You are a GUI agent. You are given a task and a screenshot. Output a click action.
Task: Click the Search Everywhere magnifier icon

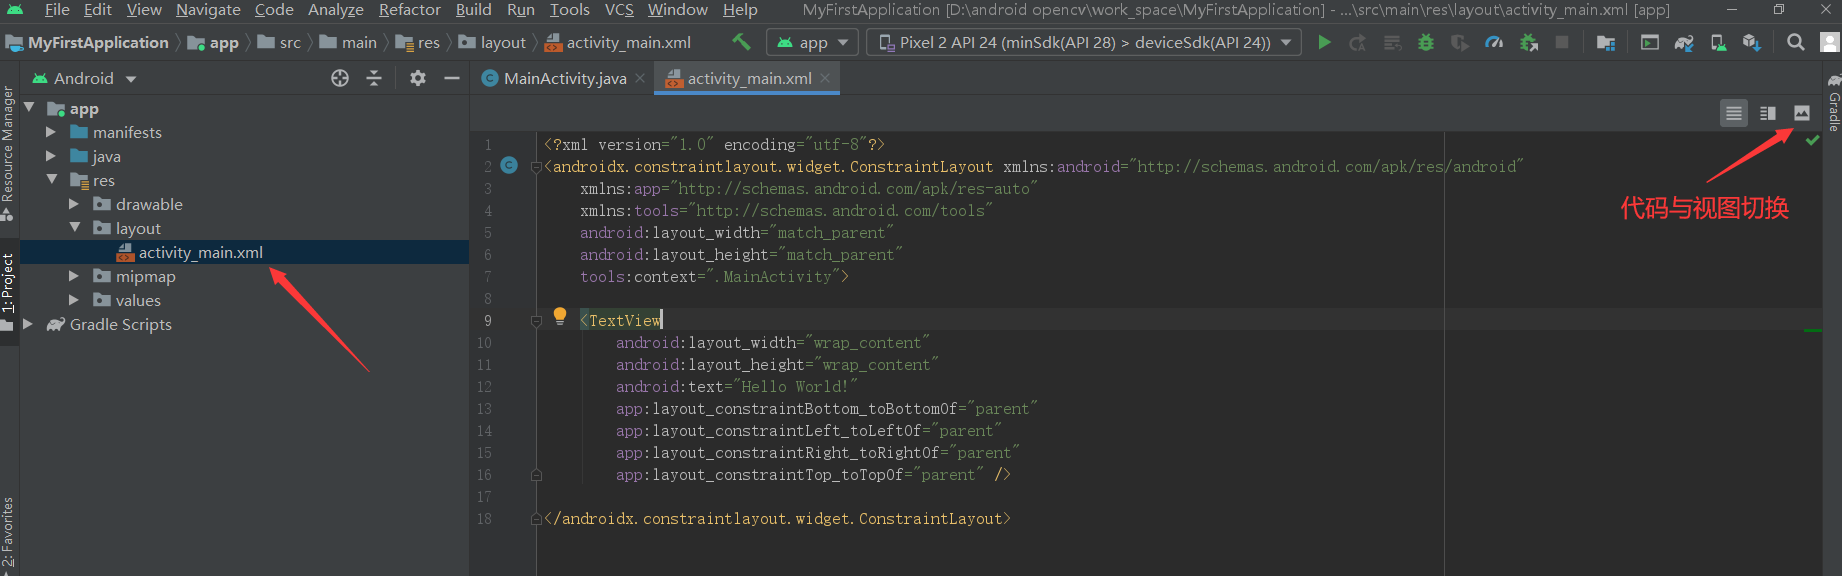click(x=1796, y=42)
